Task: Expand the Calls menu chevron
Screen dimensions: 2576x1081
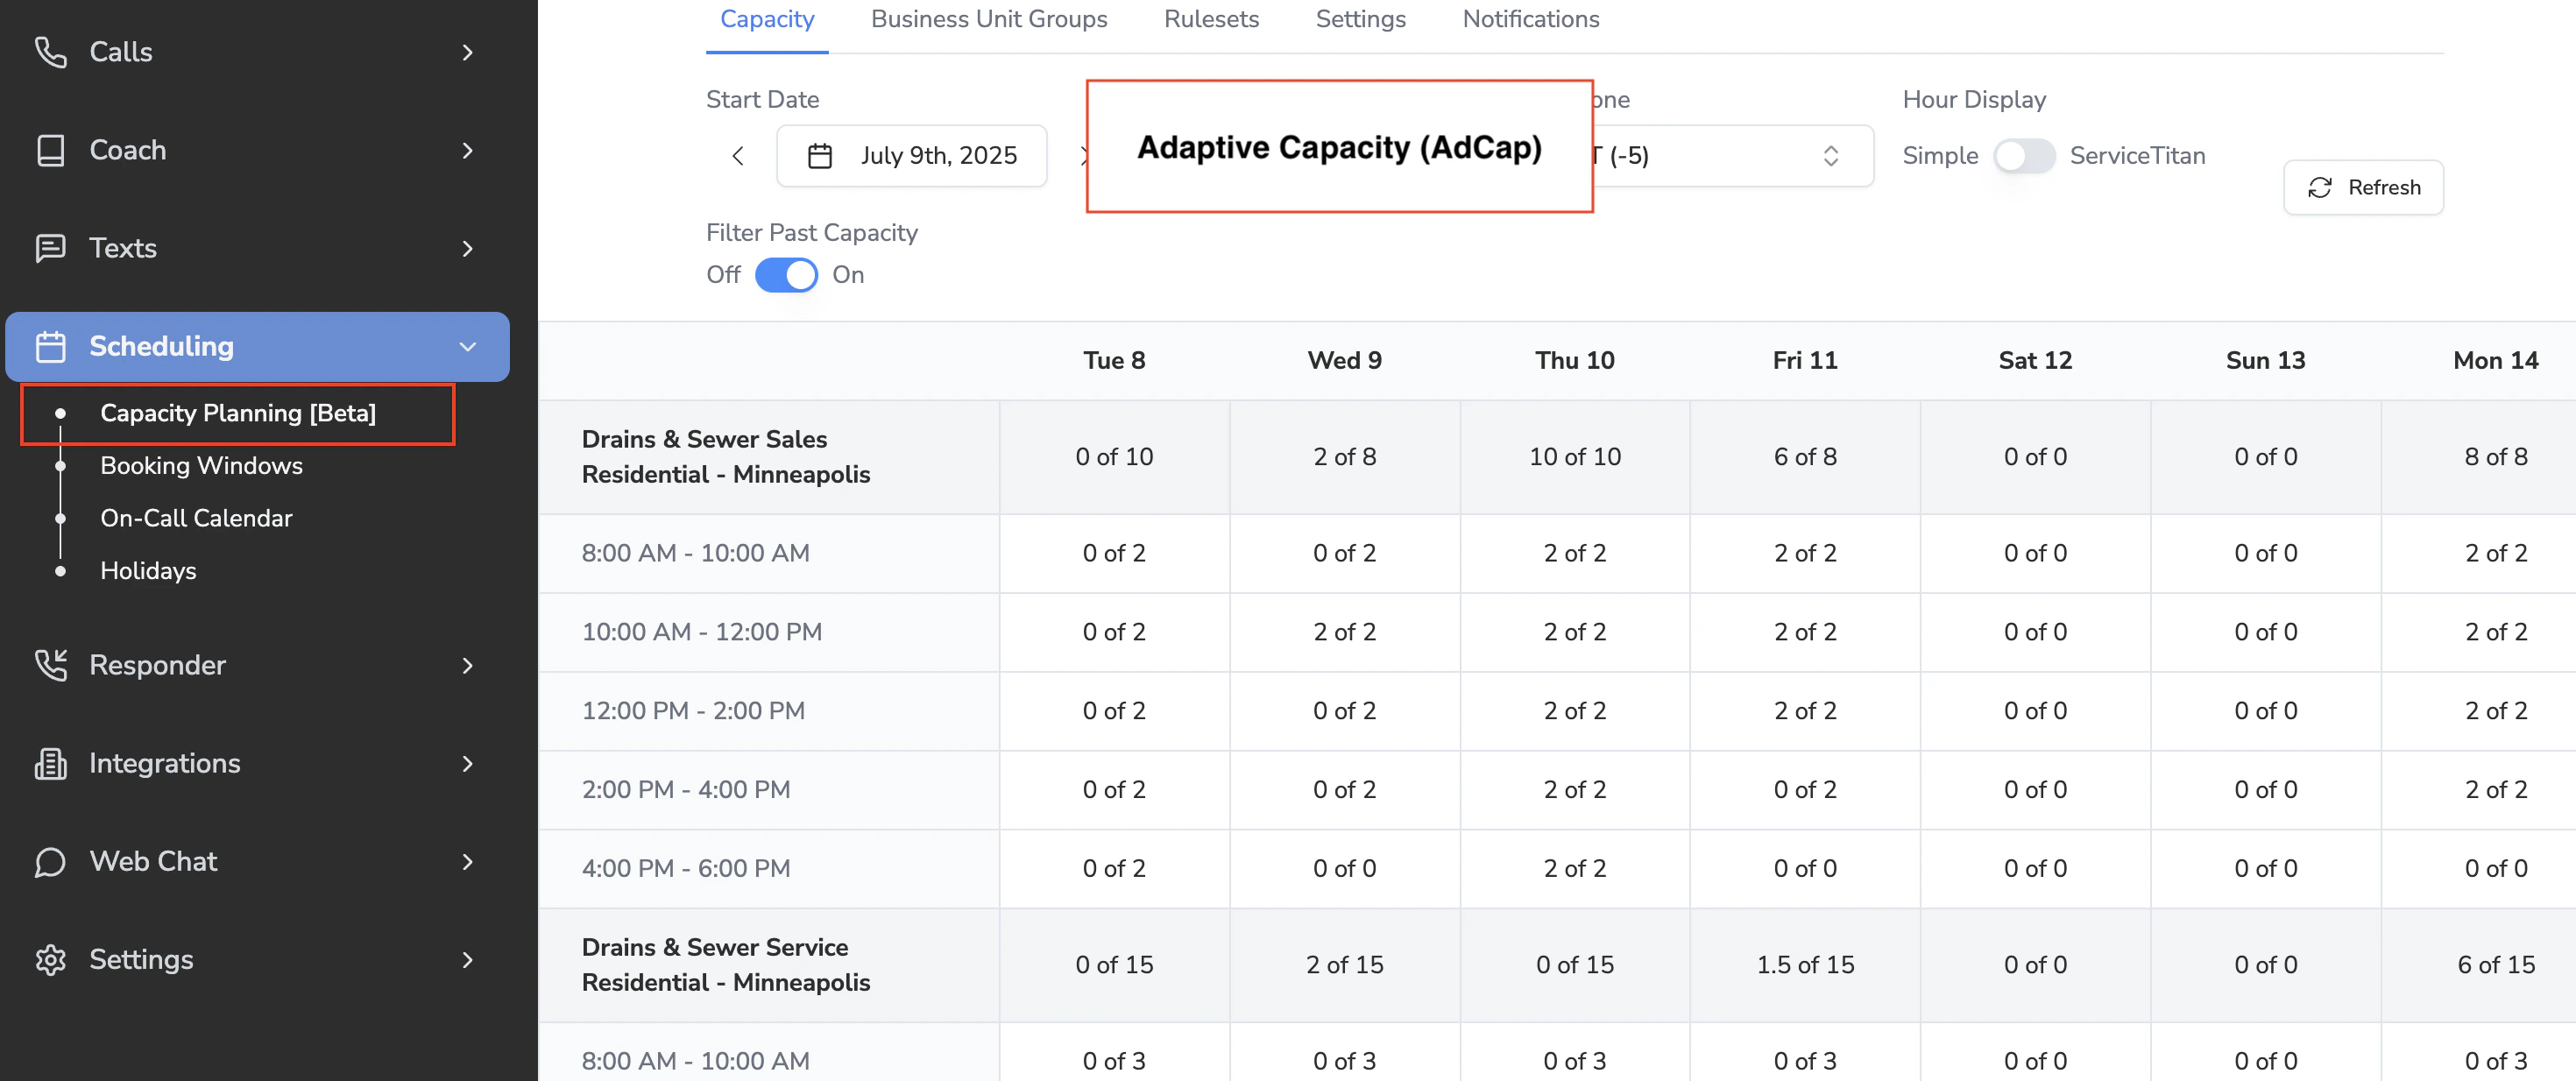Action: [x=467, y=52]
